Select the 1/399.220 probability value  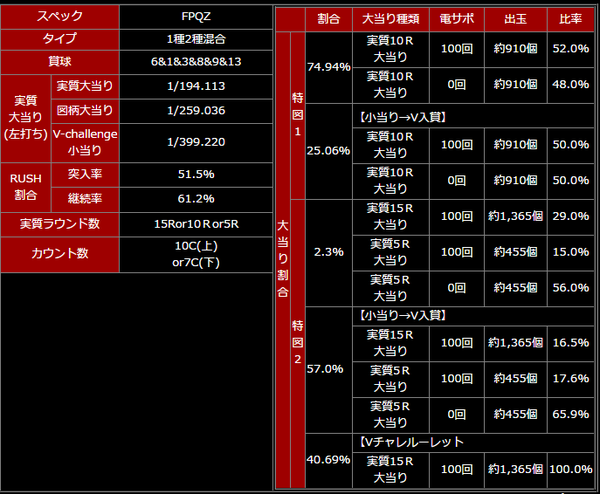196,142
